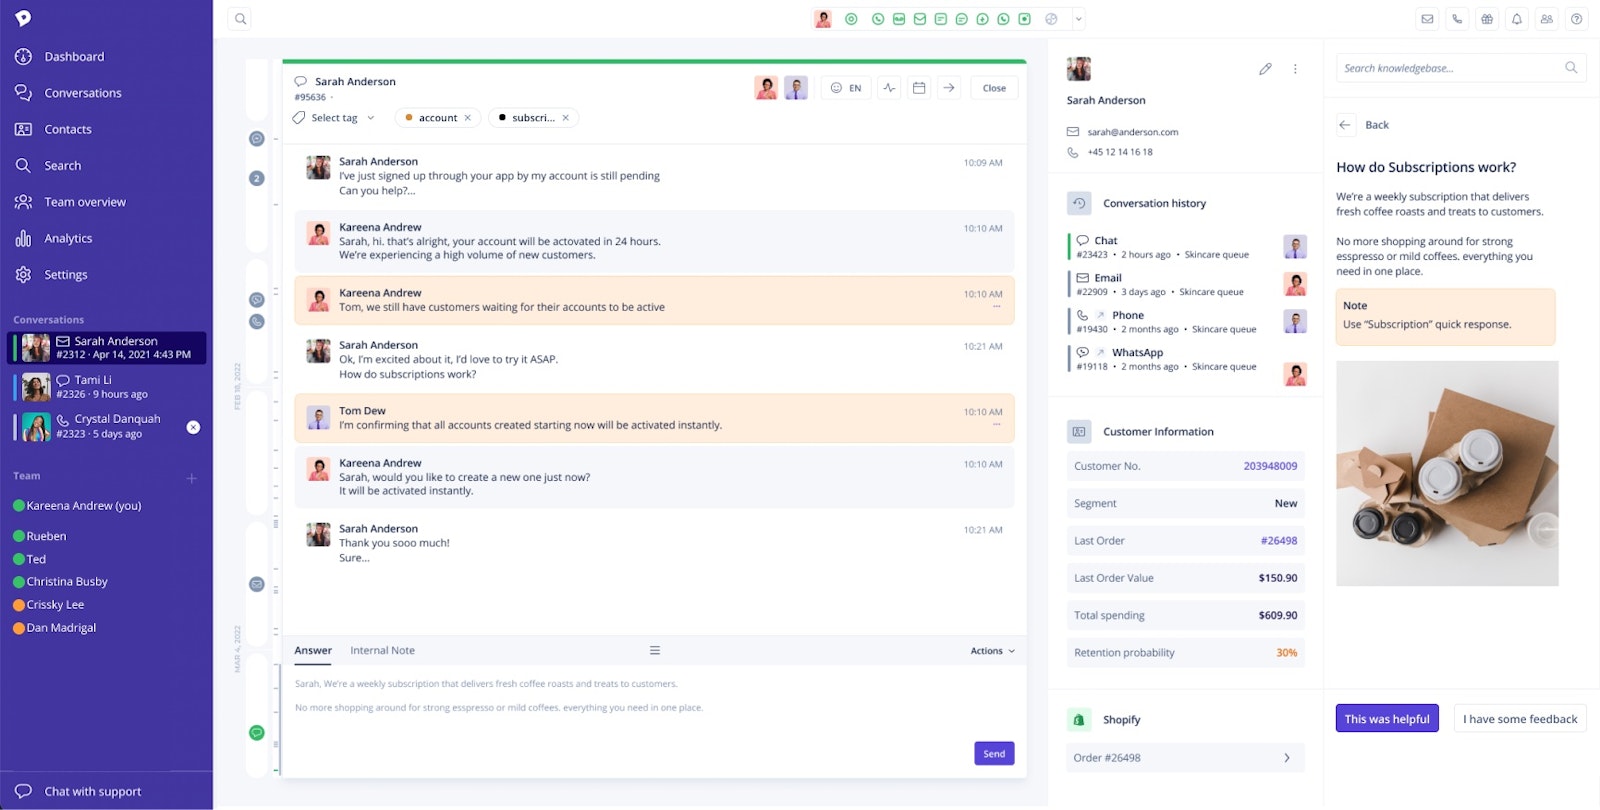Viewport: 1600px width, 810px height.
Task: Click the forward arrow icon in conversation header
Action: (x=949, y=88)
